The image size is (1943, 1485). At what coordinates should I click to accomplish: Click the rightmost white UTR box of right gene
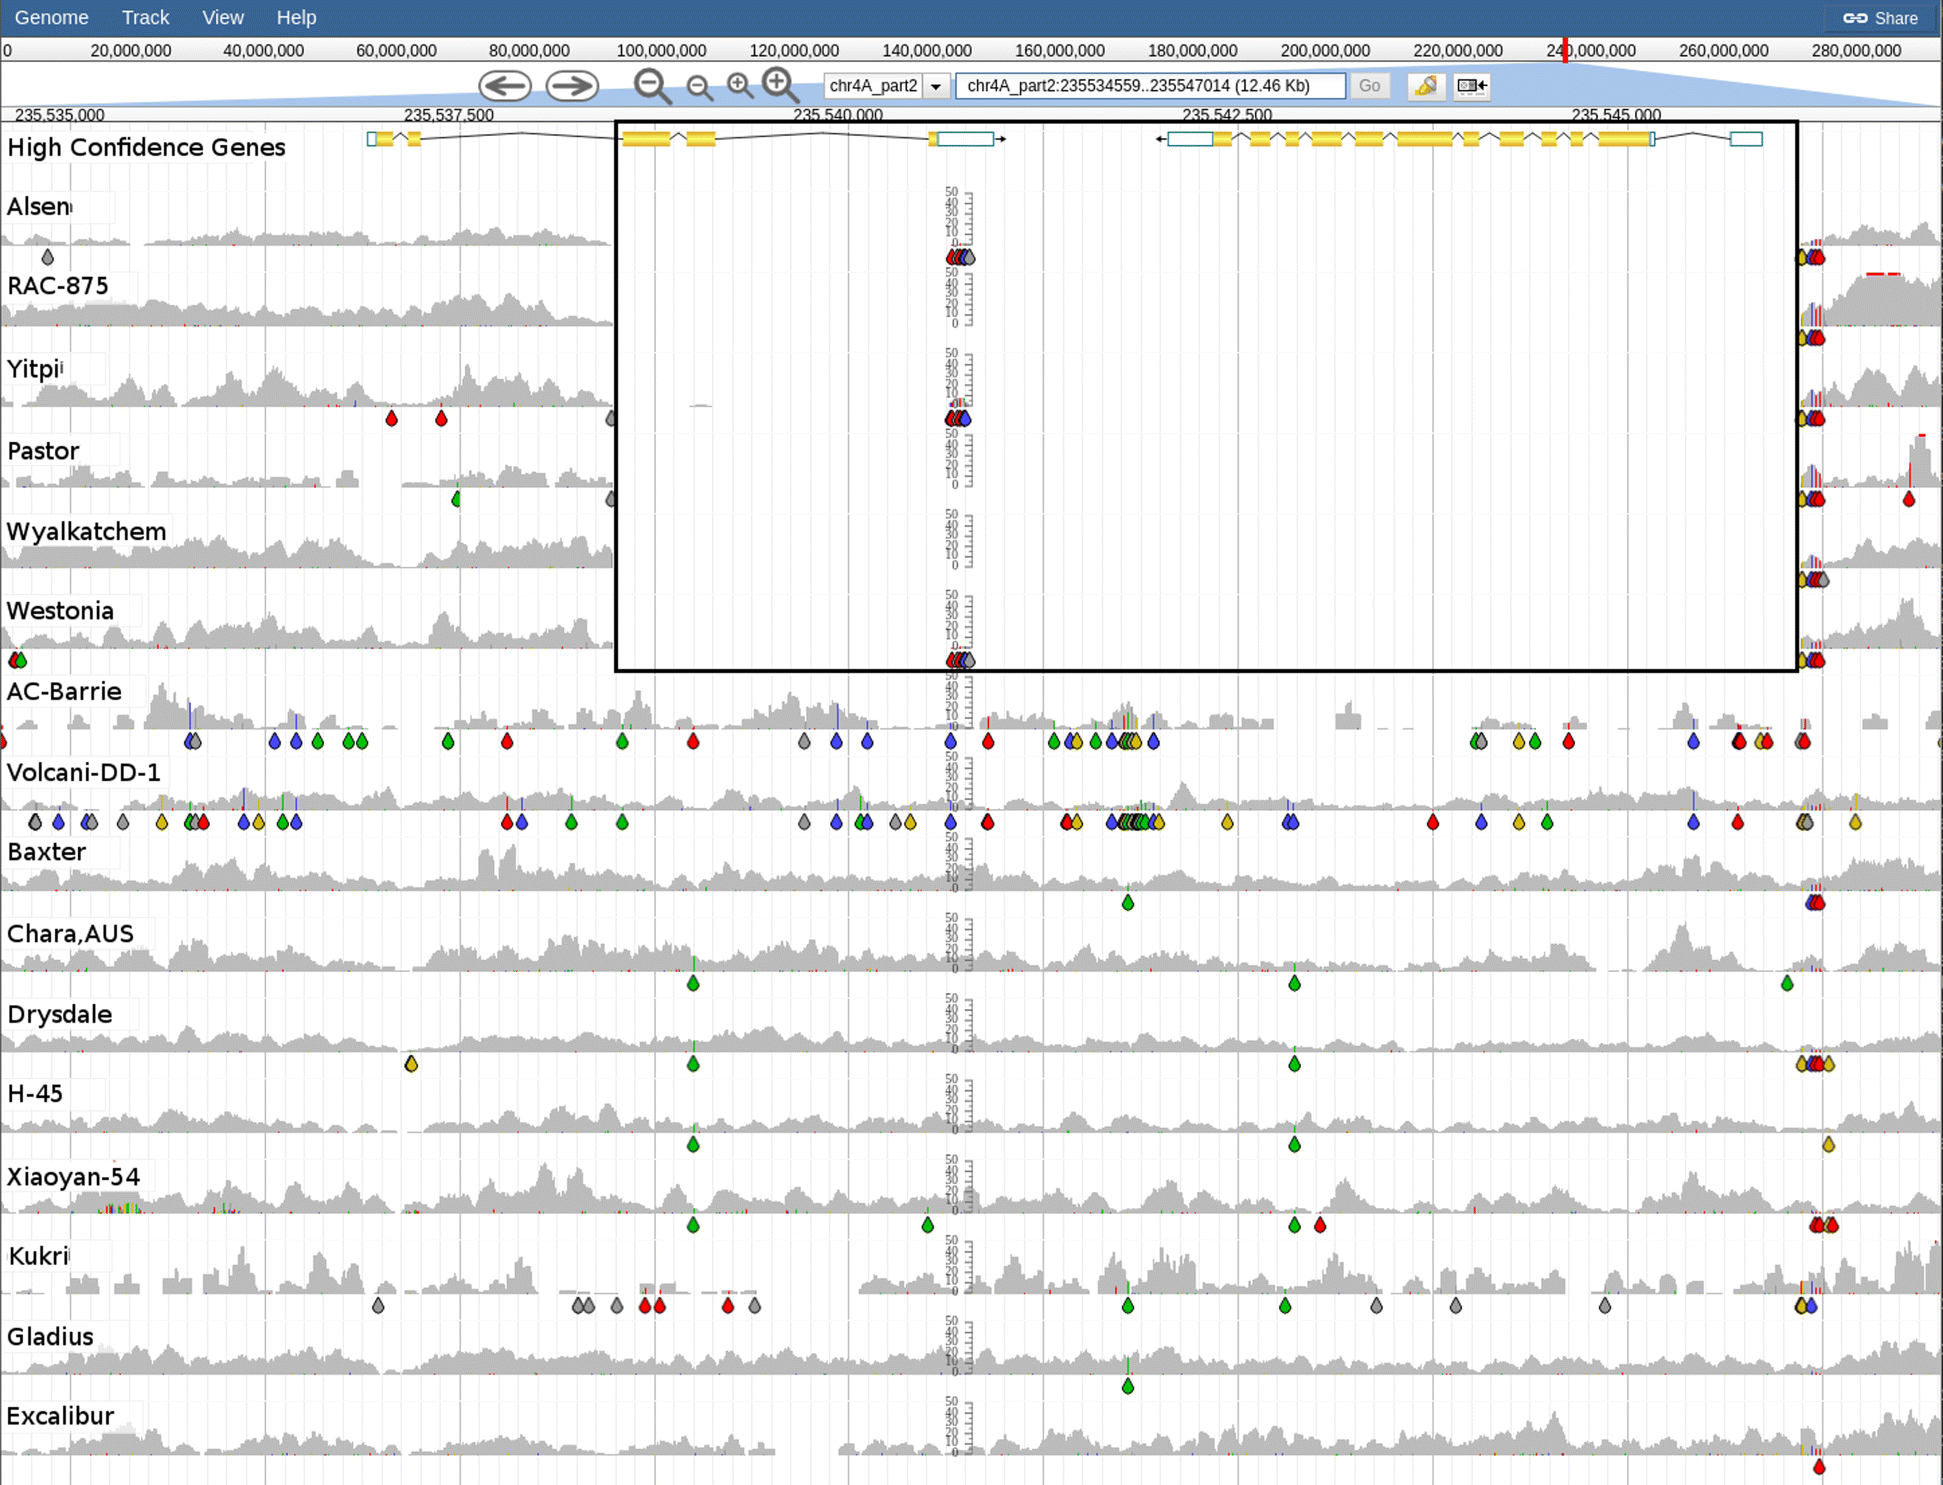click(1746, 139)
